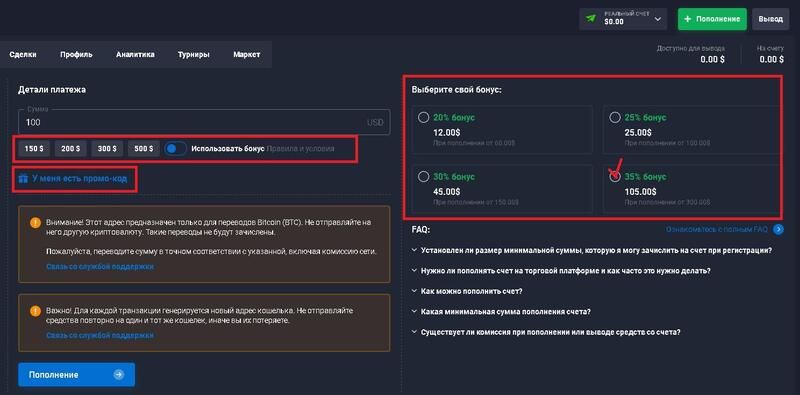Select the 25% бонус radio option

[615, 117]
